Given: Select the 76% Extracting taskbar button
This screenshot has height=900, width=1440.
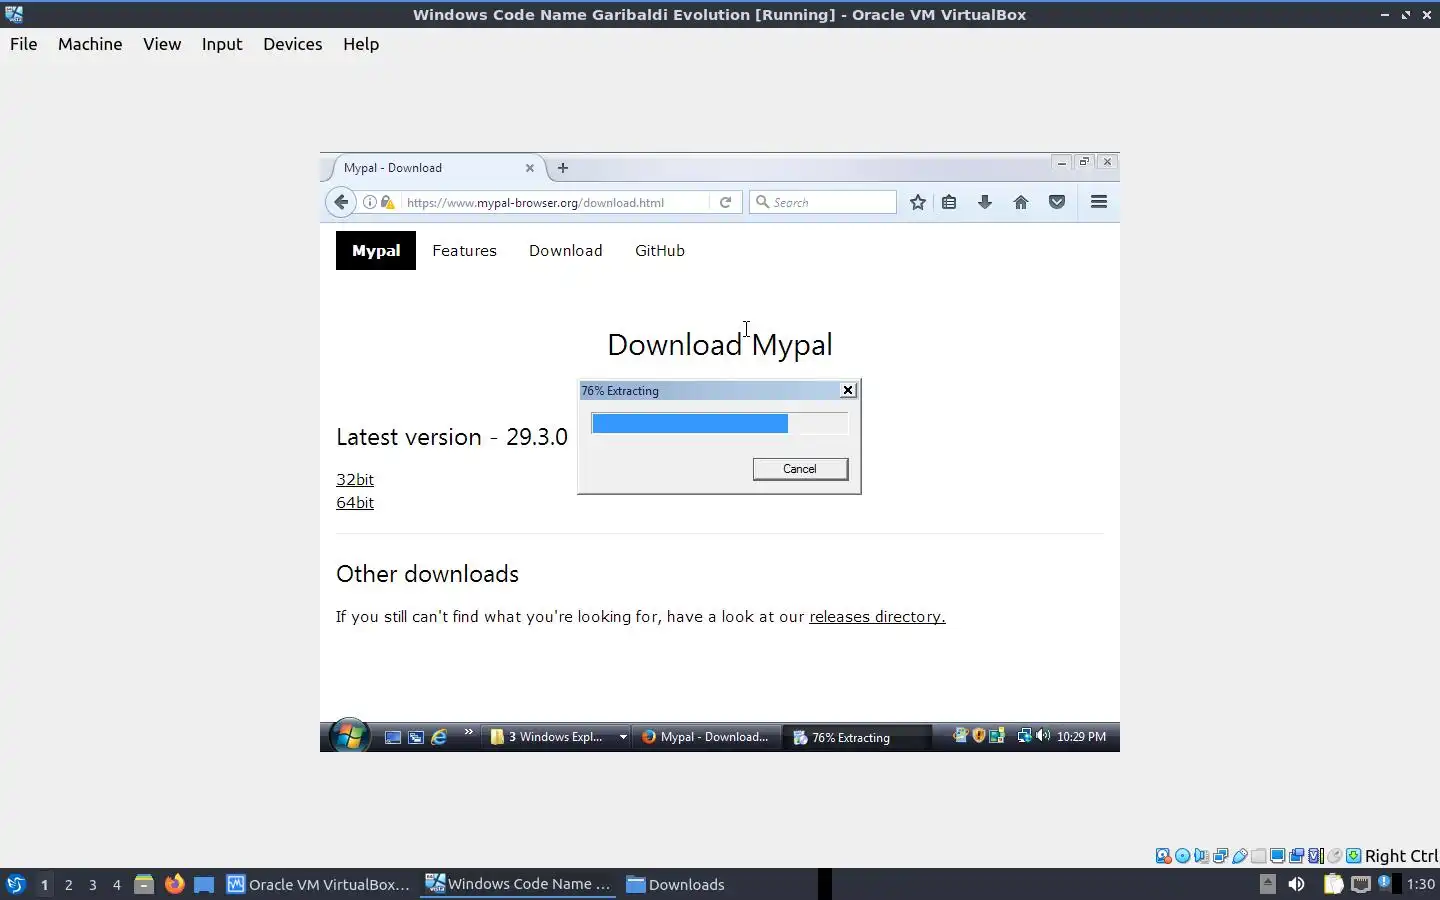Looking at the screenshot, I should click(x=856, y=737).
